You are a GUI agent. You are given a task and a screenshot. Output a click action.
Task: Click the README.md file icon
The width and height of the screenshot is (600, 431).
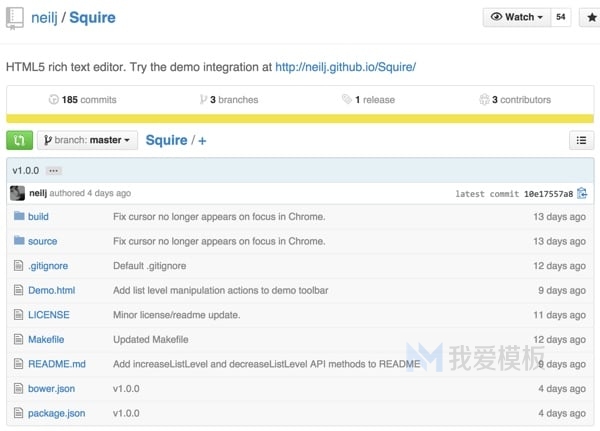click(18, 363)
